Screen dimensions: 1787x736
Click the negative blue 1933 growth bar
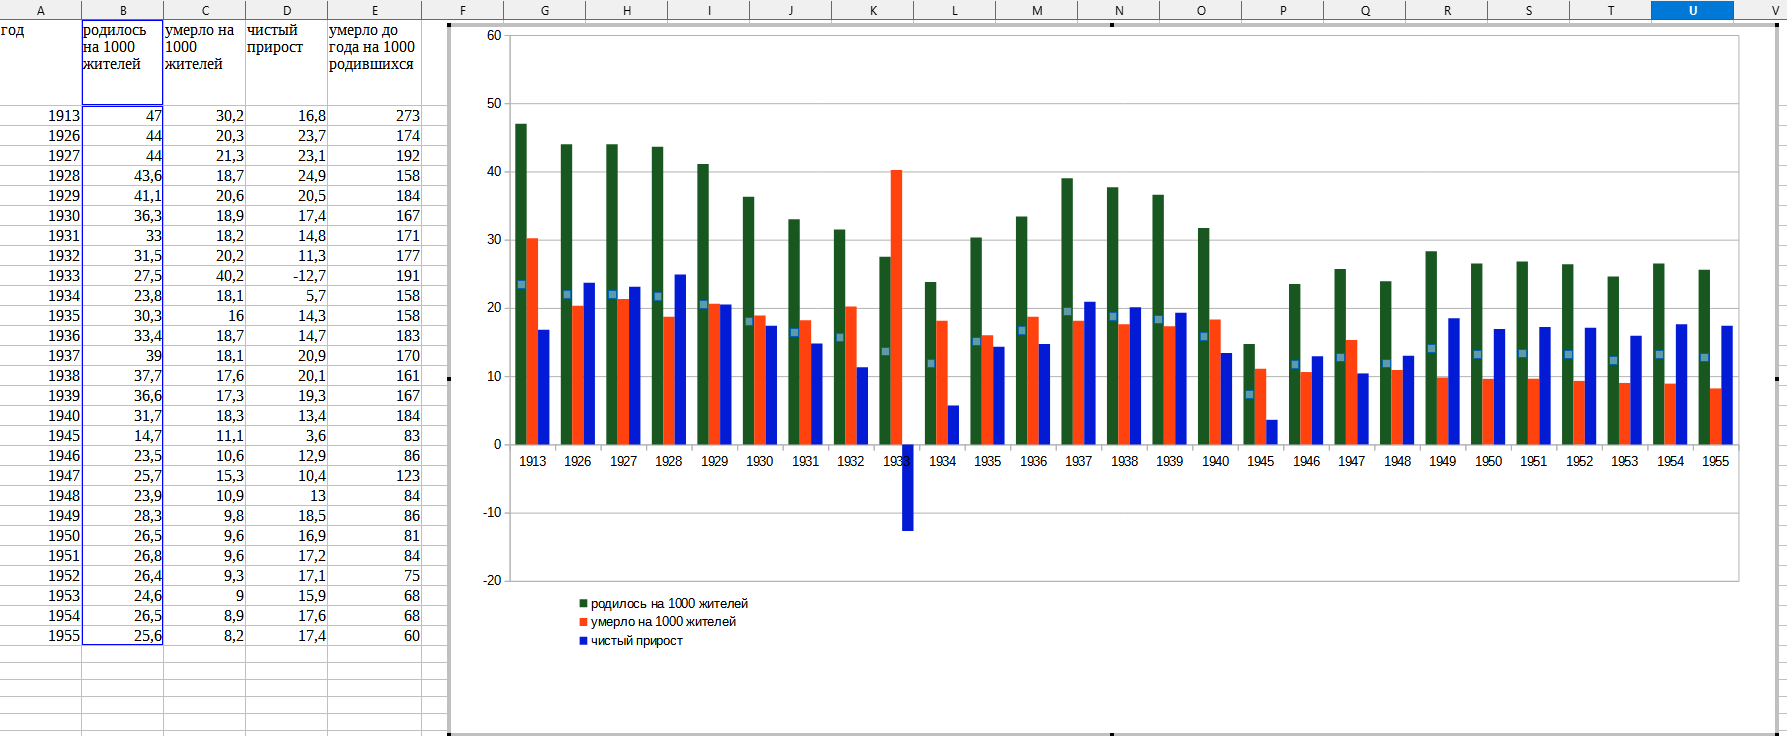coord(908,487)
